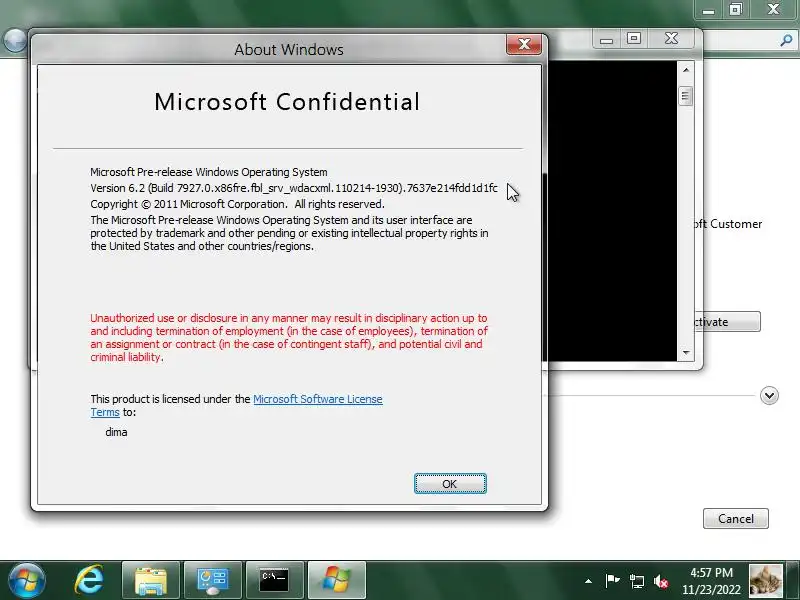Click the Microsoft Confidential heading
The width and height of the screenshot is (800, 600).
[x=287, y=102]
